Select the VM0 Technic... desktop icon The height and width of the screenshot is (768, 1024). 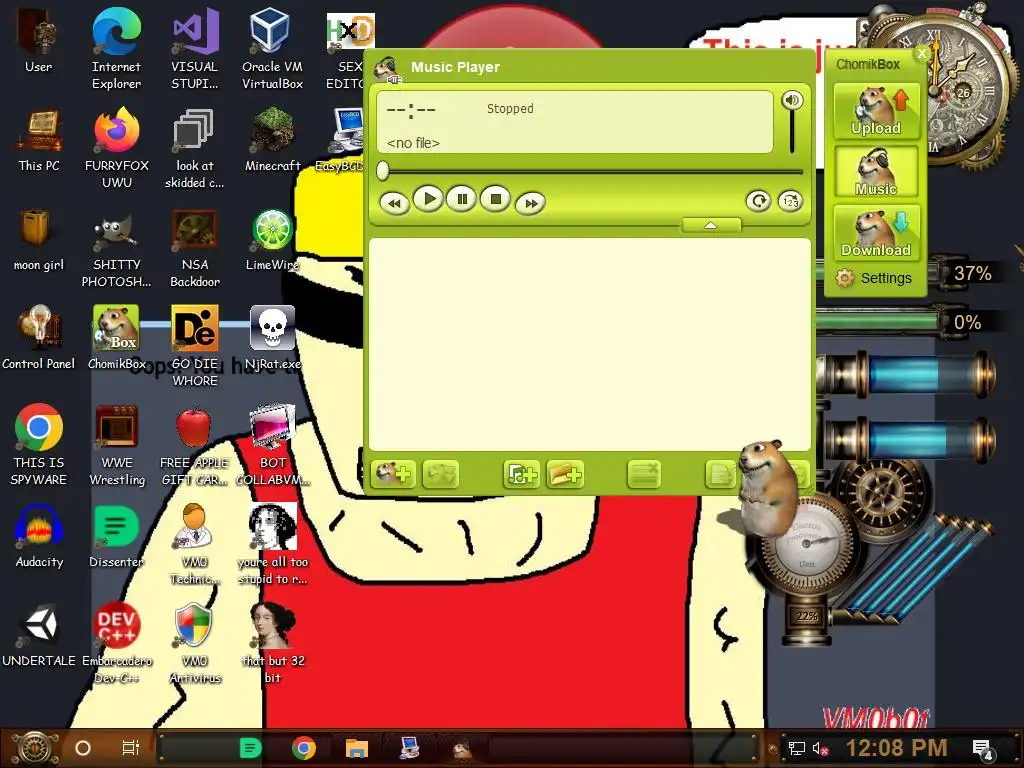tap(195, 545)
